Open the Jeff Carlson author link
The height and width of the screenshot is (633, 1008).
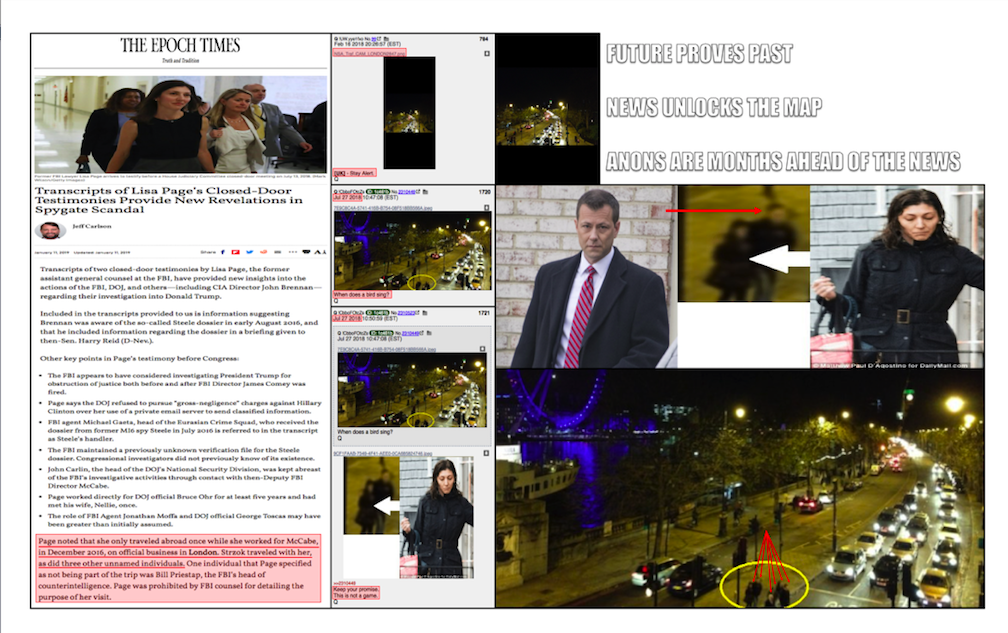(x=92, y=226)
